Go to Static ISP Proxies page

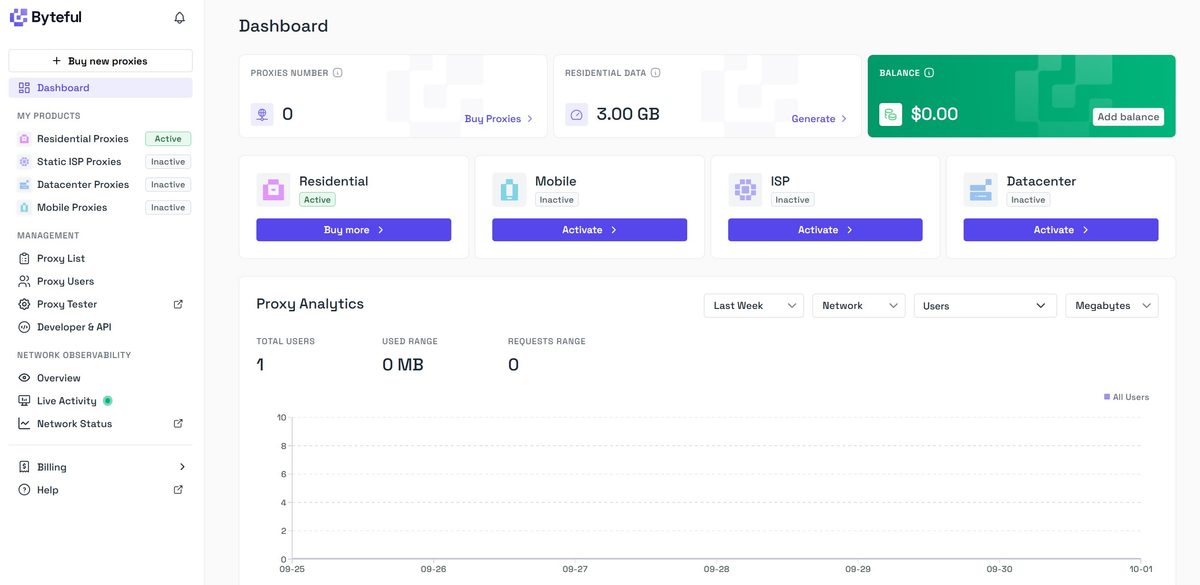tap(79, 162)
